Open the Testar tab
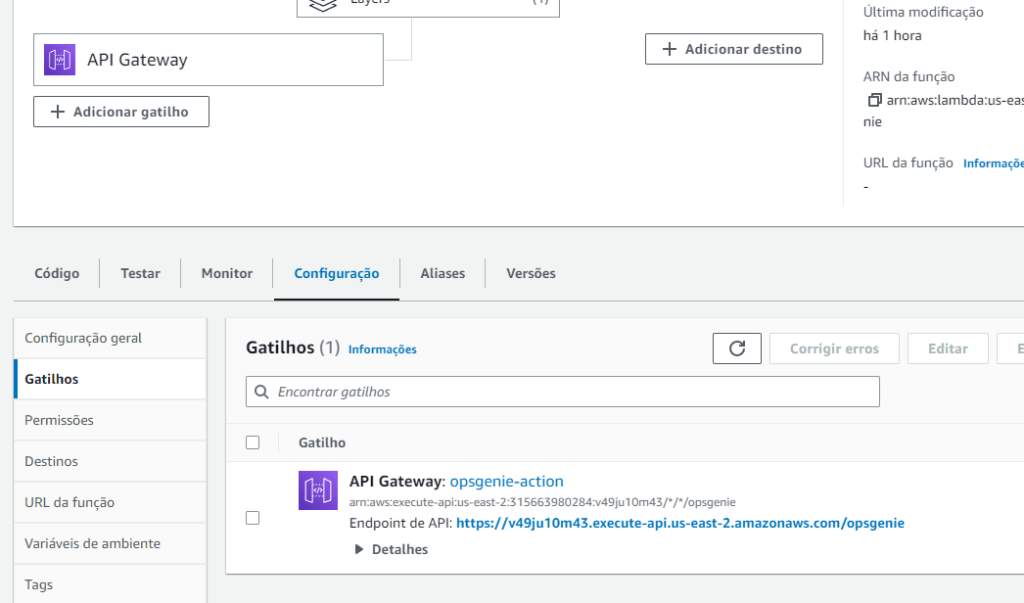Screen dimensions: 1024x603 (x=140, y=273)
